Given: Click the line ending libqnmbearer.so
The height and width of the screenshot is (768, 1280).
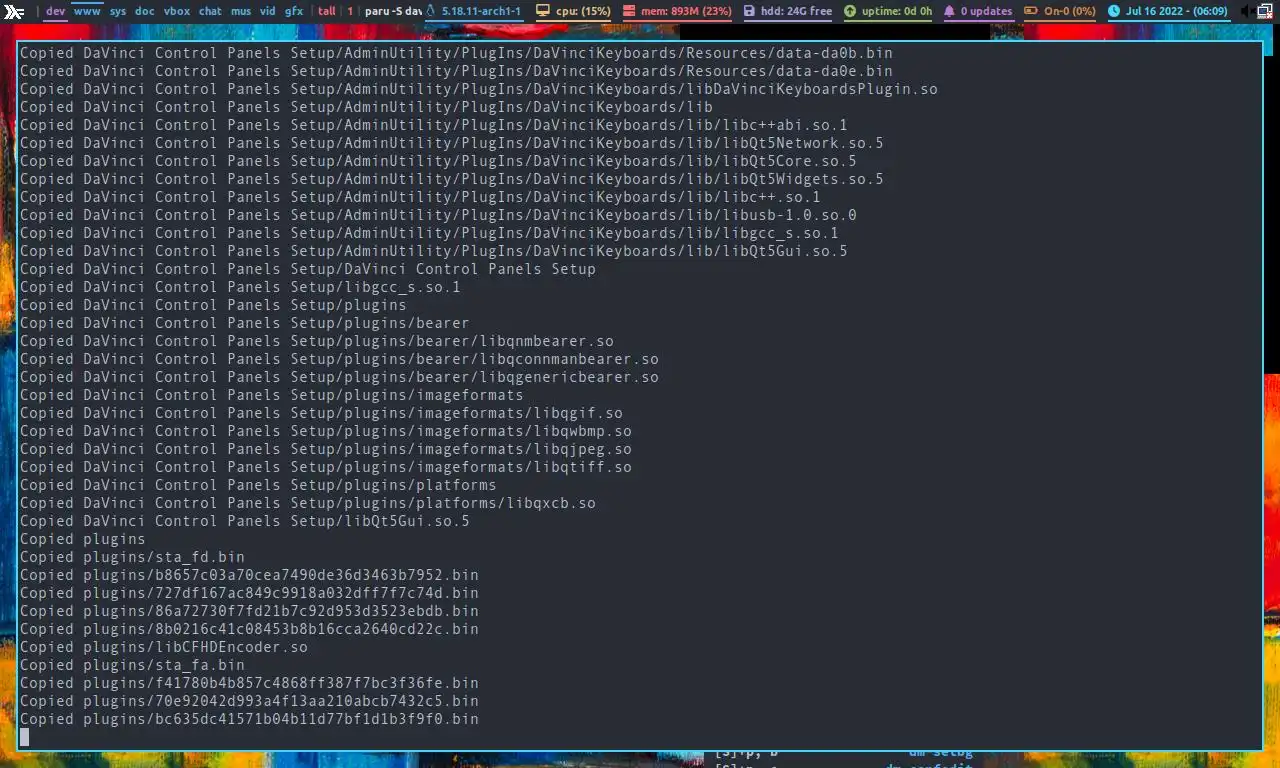Looking at the screenshot, I should click(317, 341).
